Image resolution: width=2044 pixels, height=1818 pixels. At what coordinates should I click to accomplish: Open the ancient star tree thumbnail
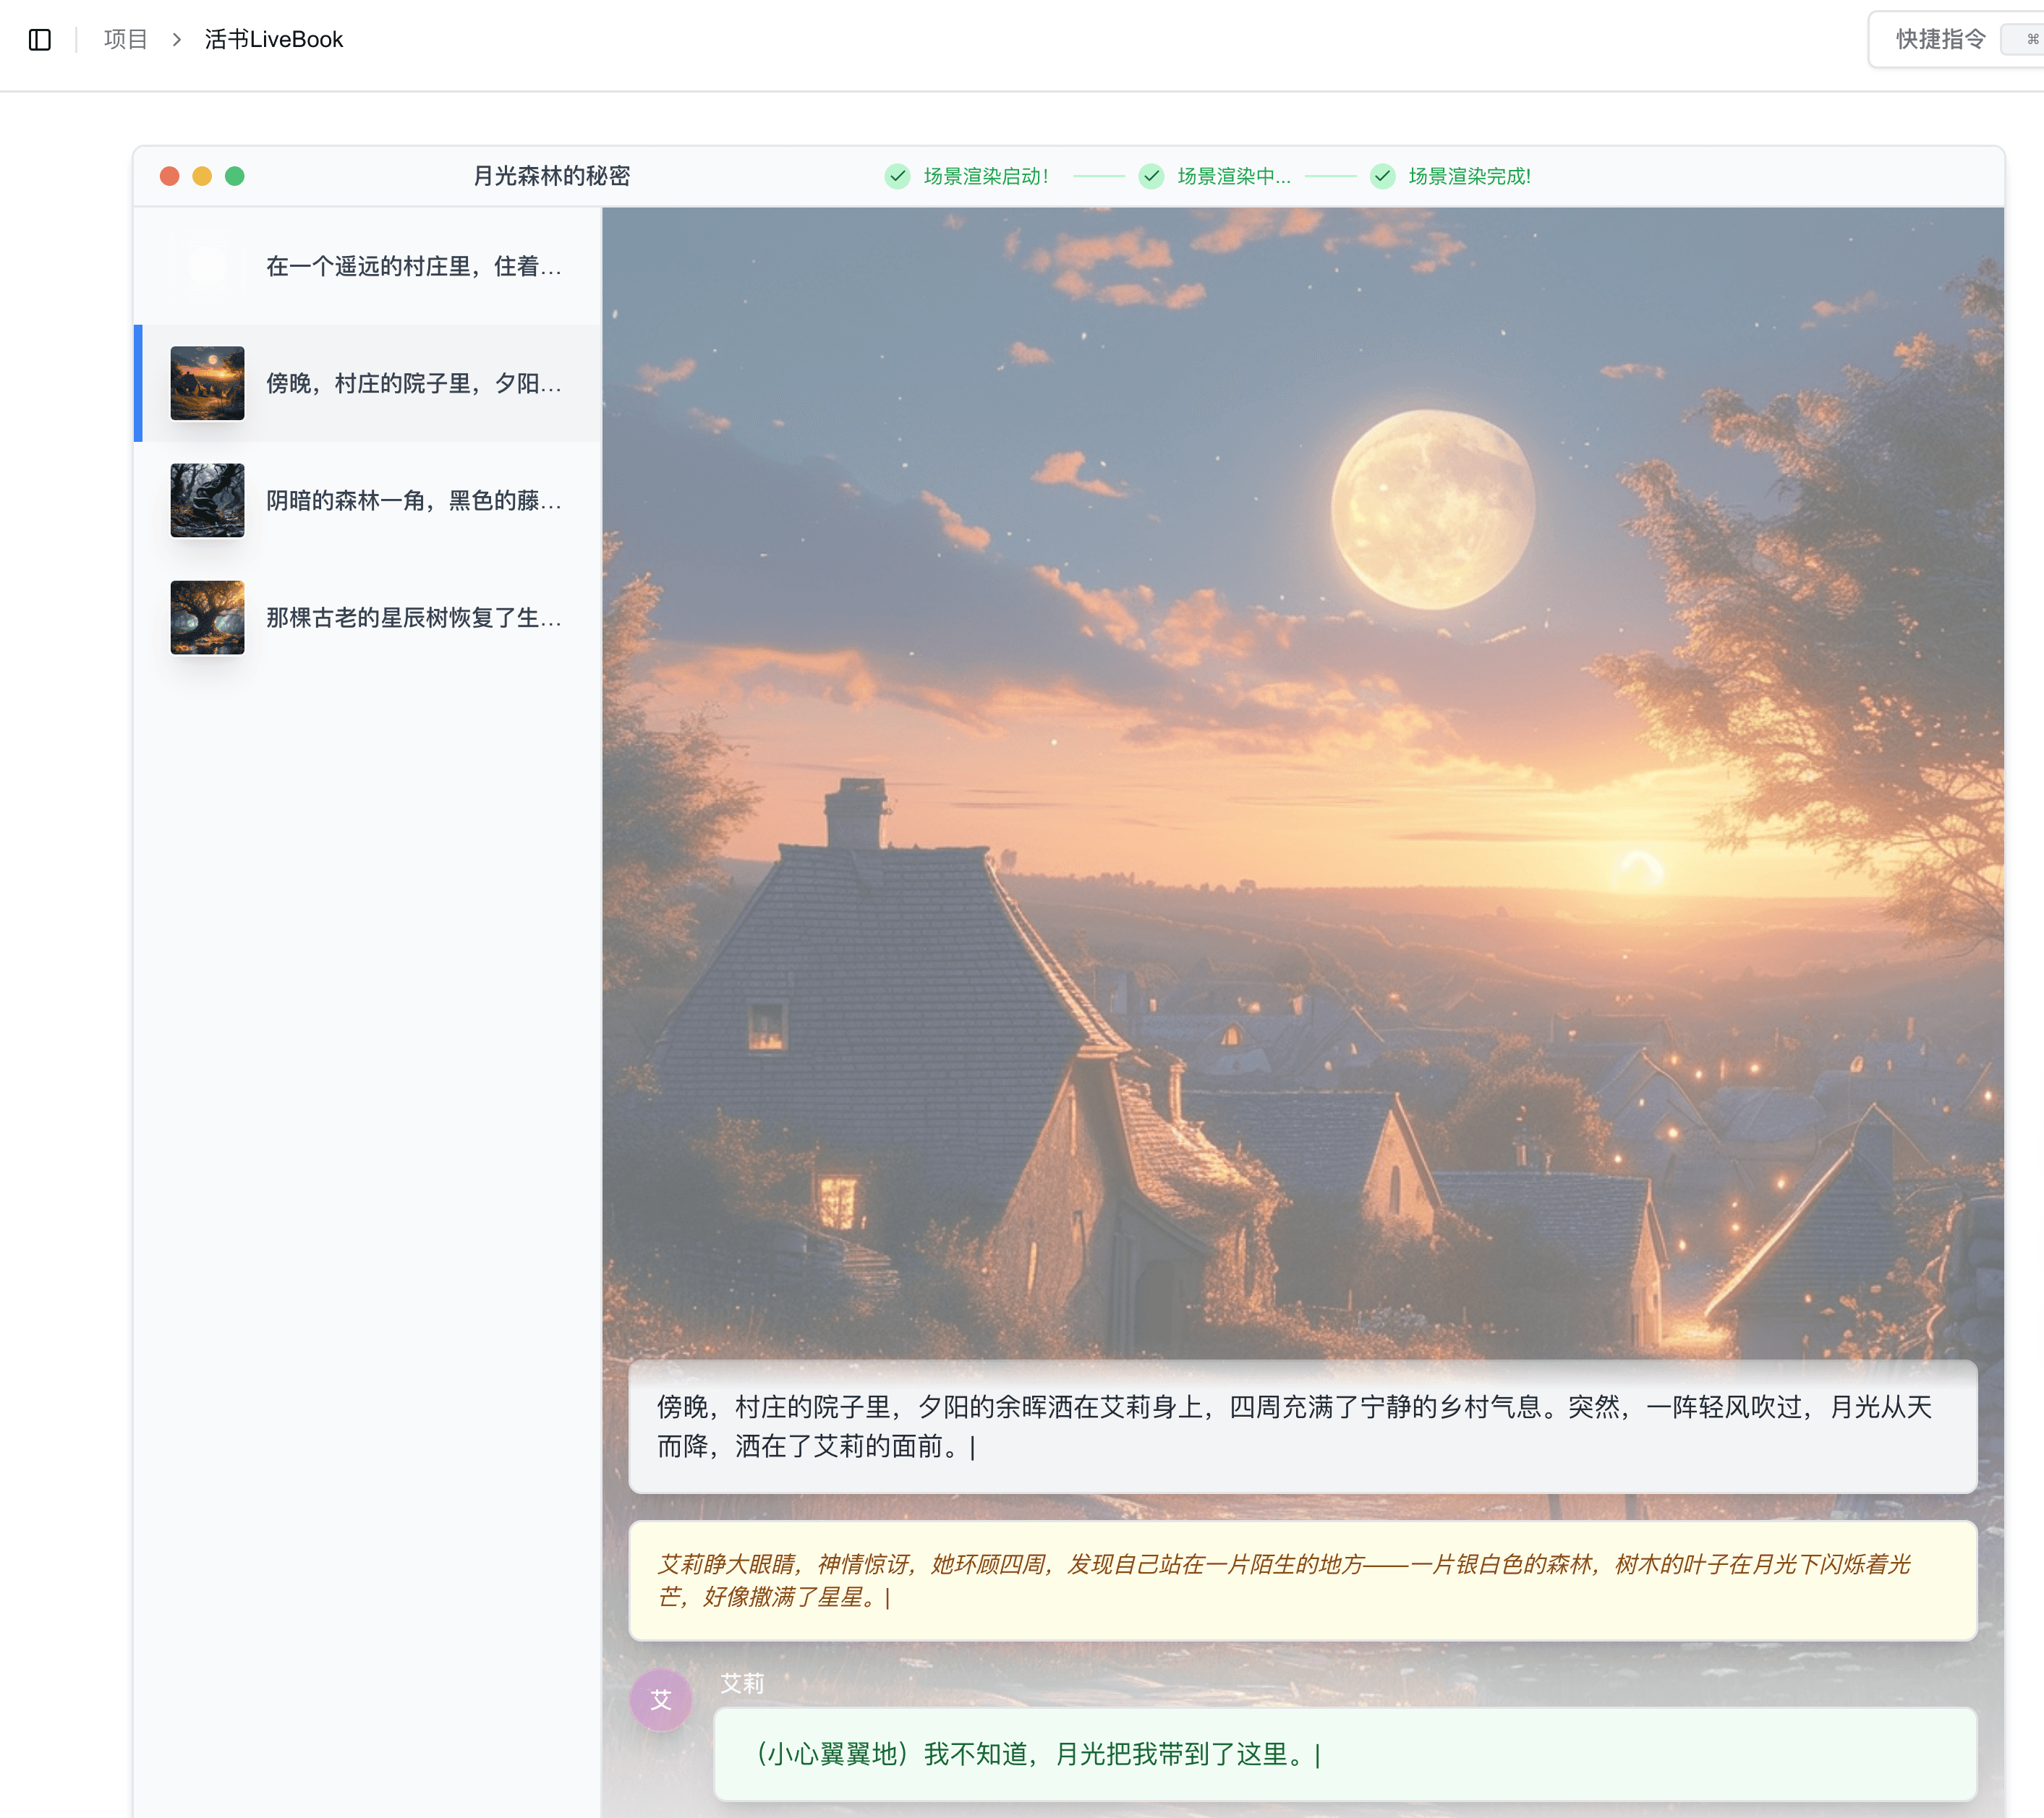click(x=207, y=618)
